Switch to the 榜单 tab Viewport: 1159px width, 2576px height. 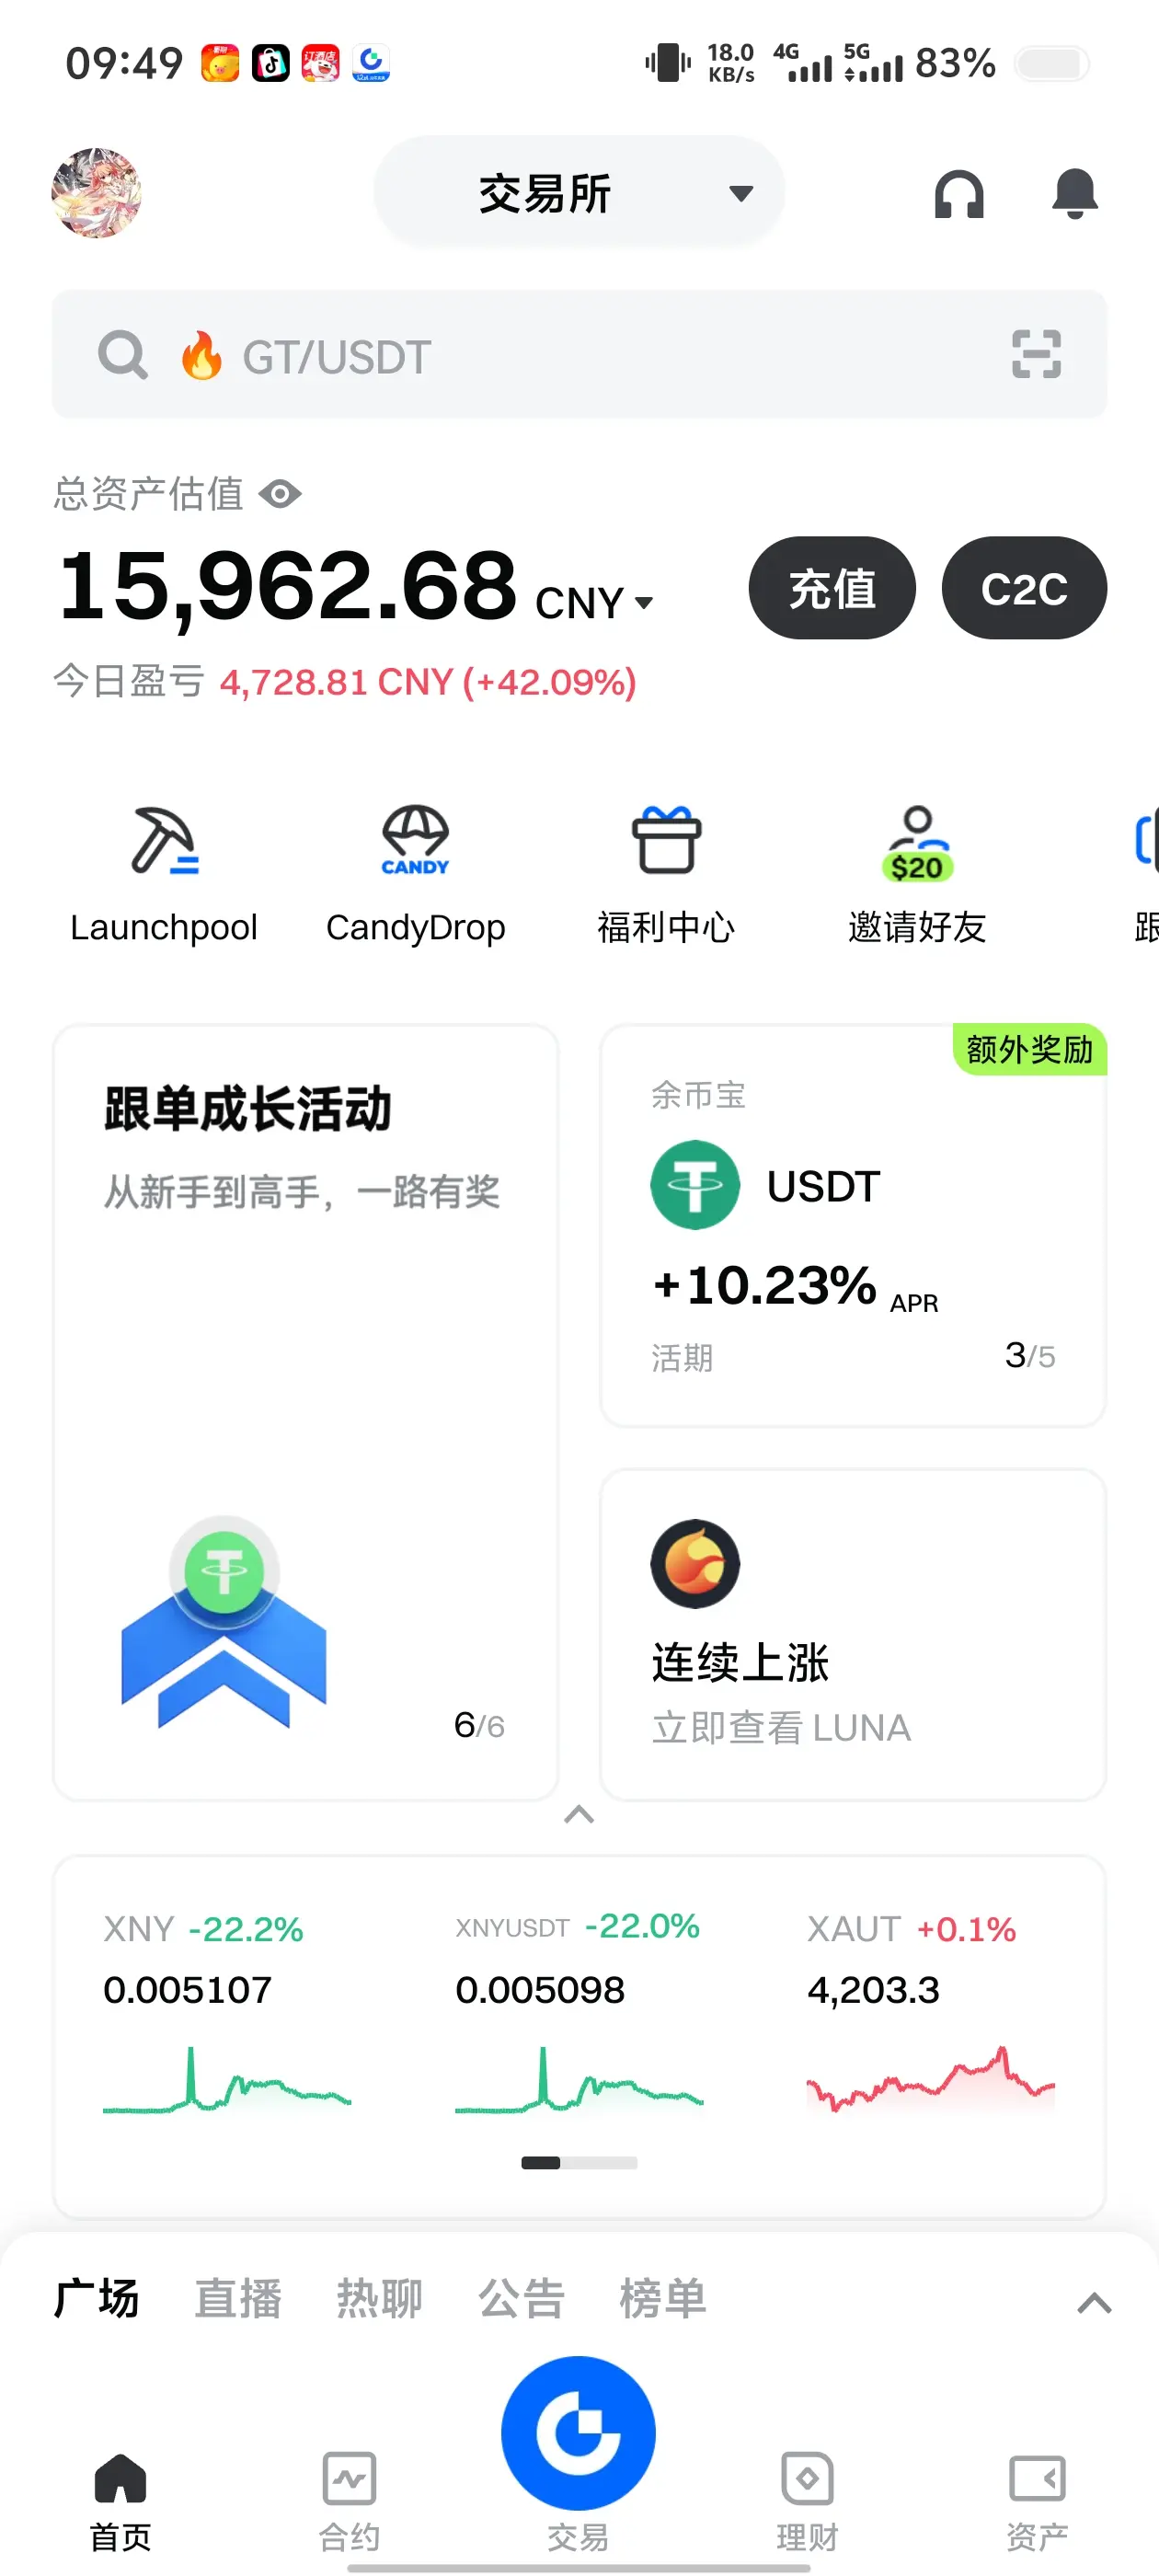(x=663, y=2298)
